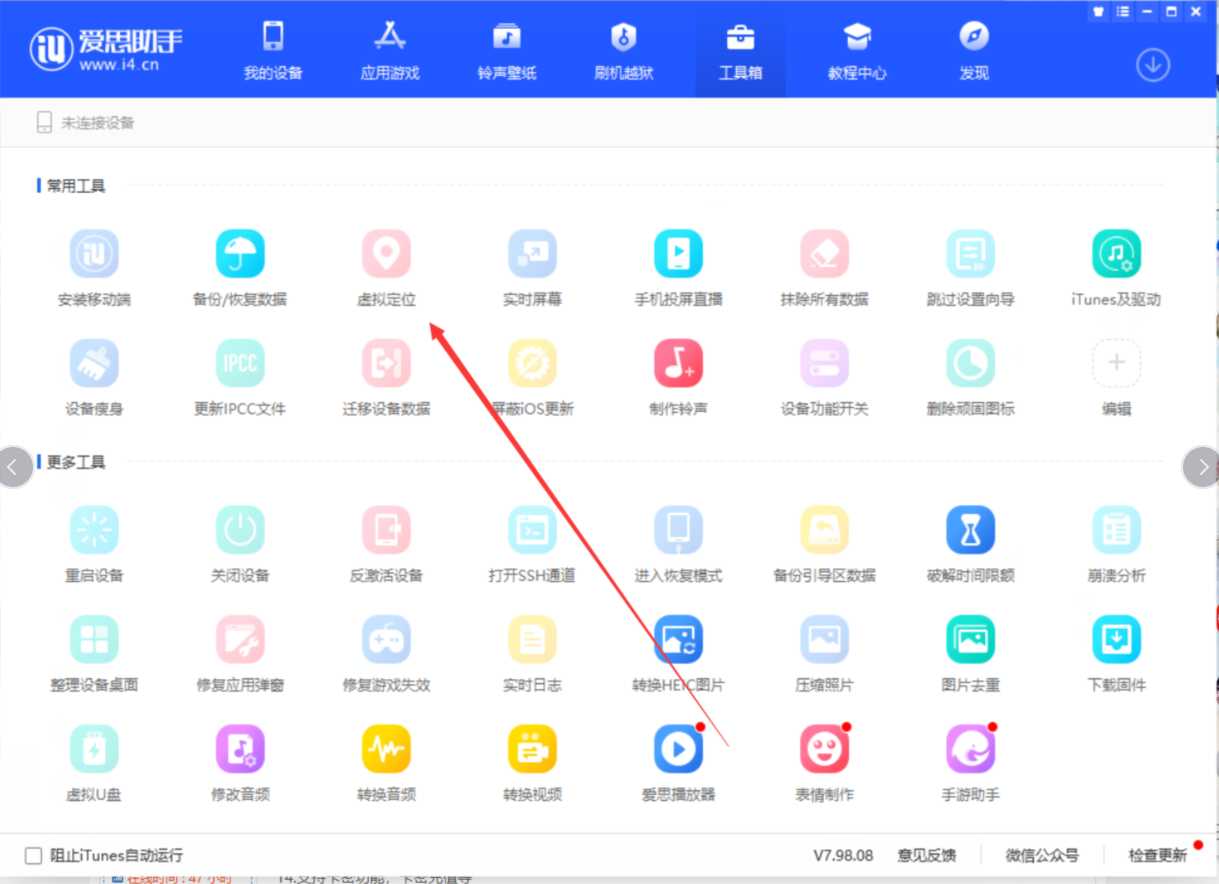Open 破解时间限额 hourglass icon

pyautogui.click(x=970, y=530)
